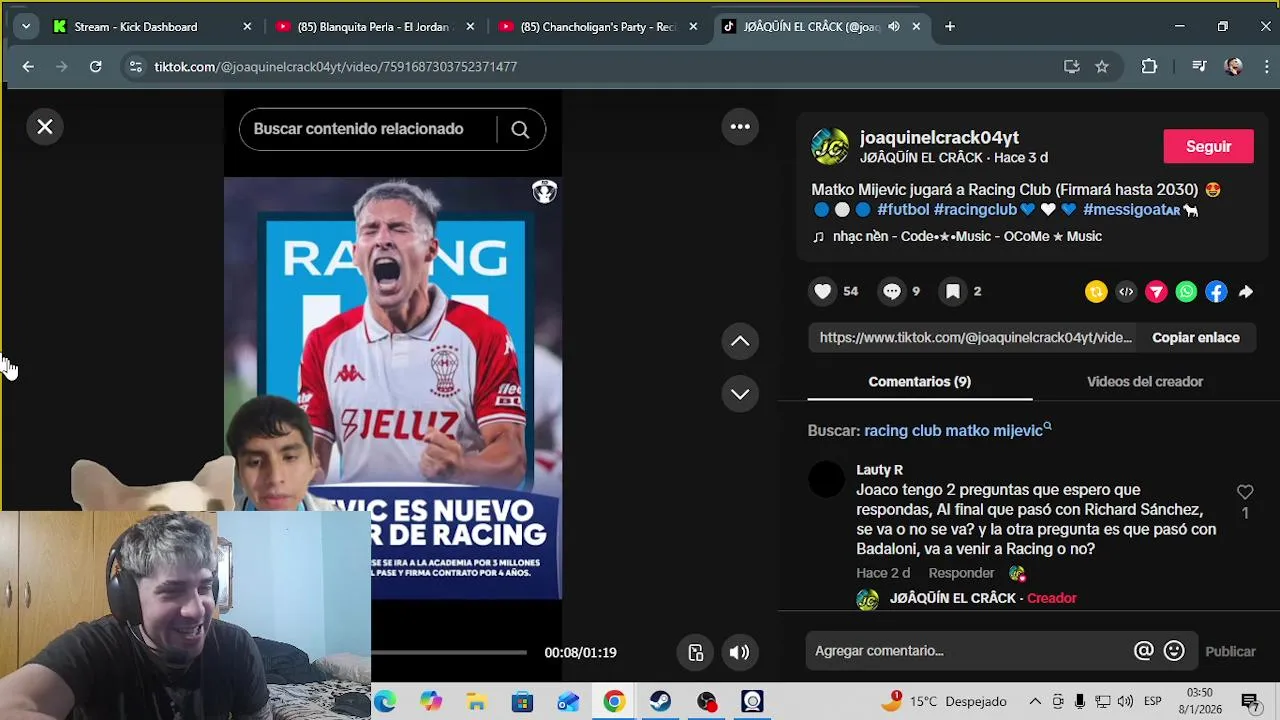Click the search magnifier icon

click(520, 129)
